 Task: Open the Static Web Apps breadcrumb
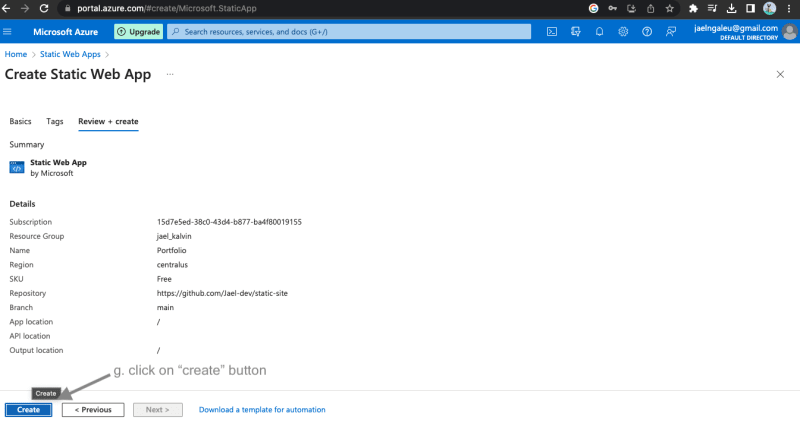70,54
